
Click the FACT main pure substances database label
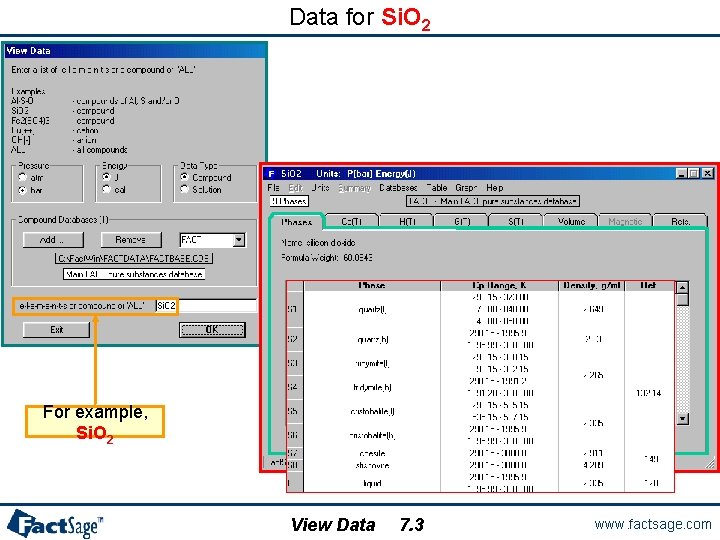(x=493, y=201)
